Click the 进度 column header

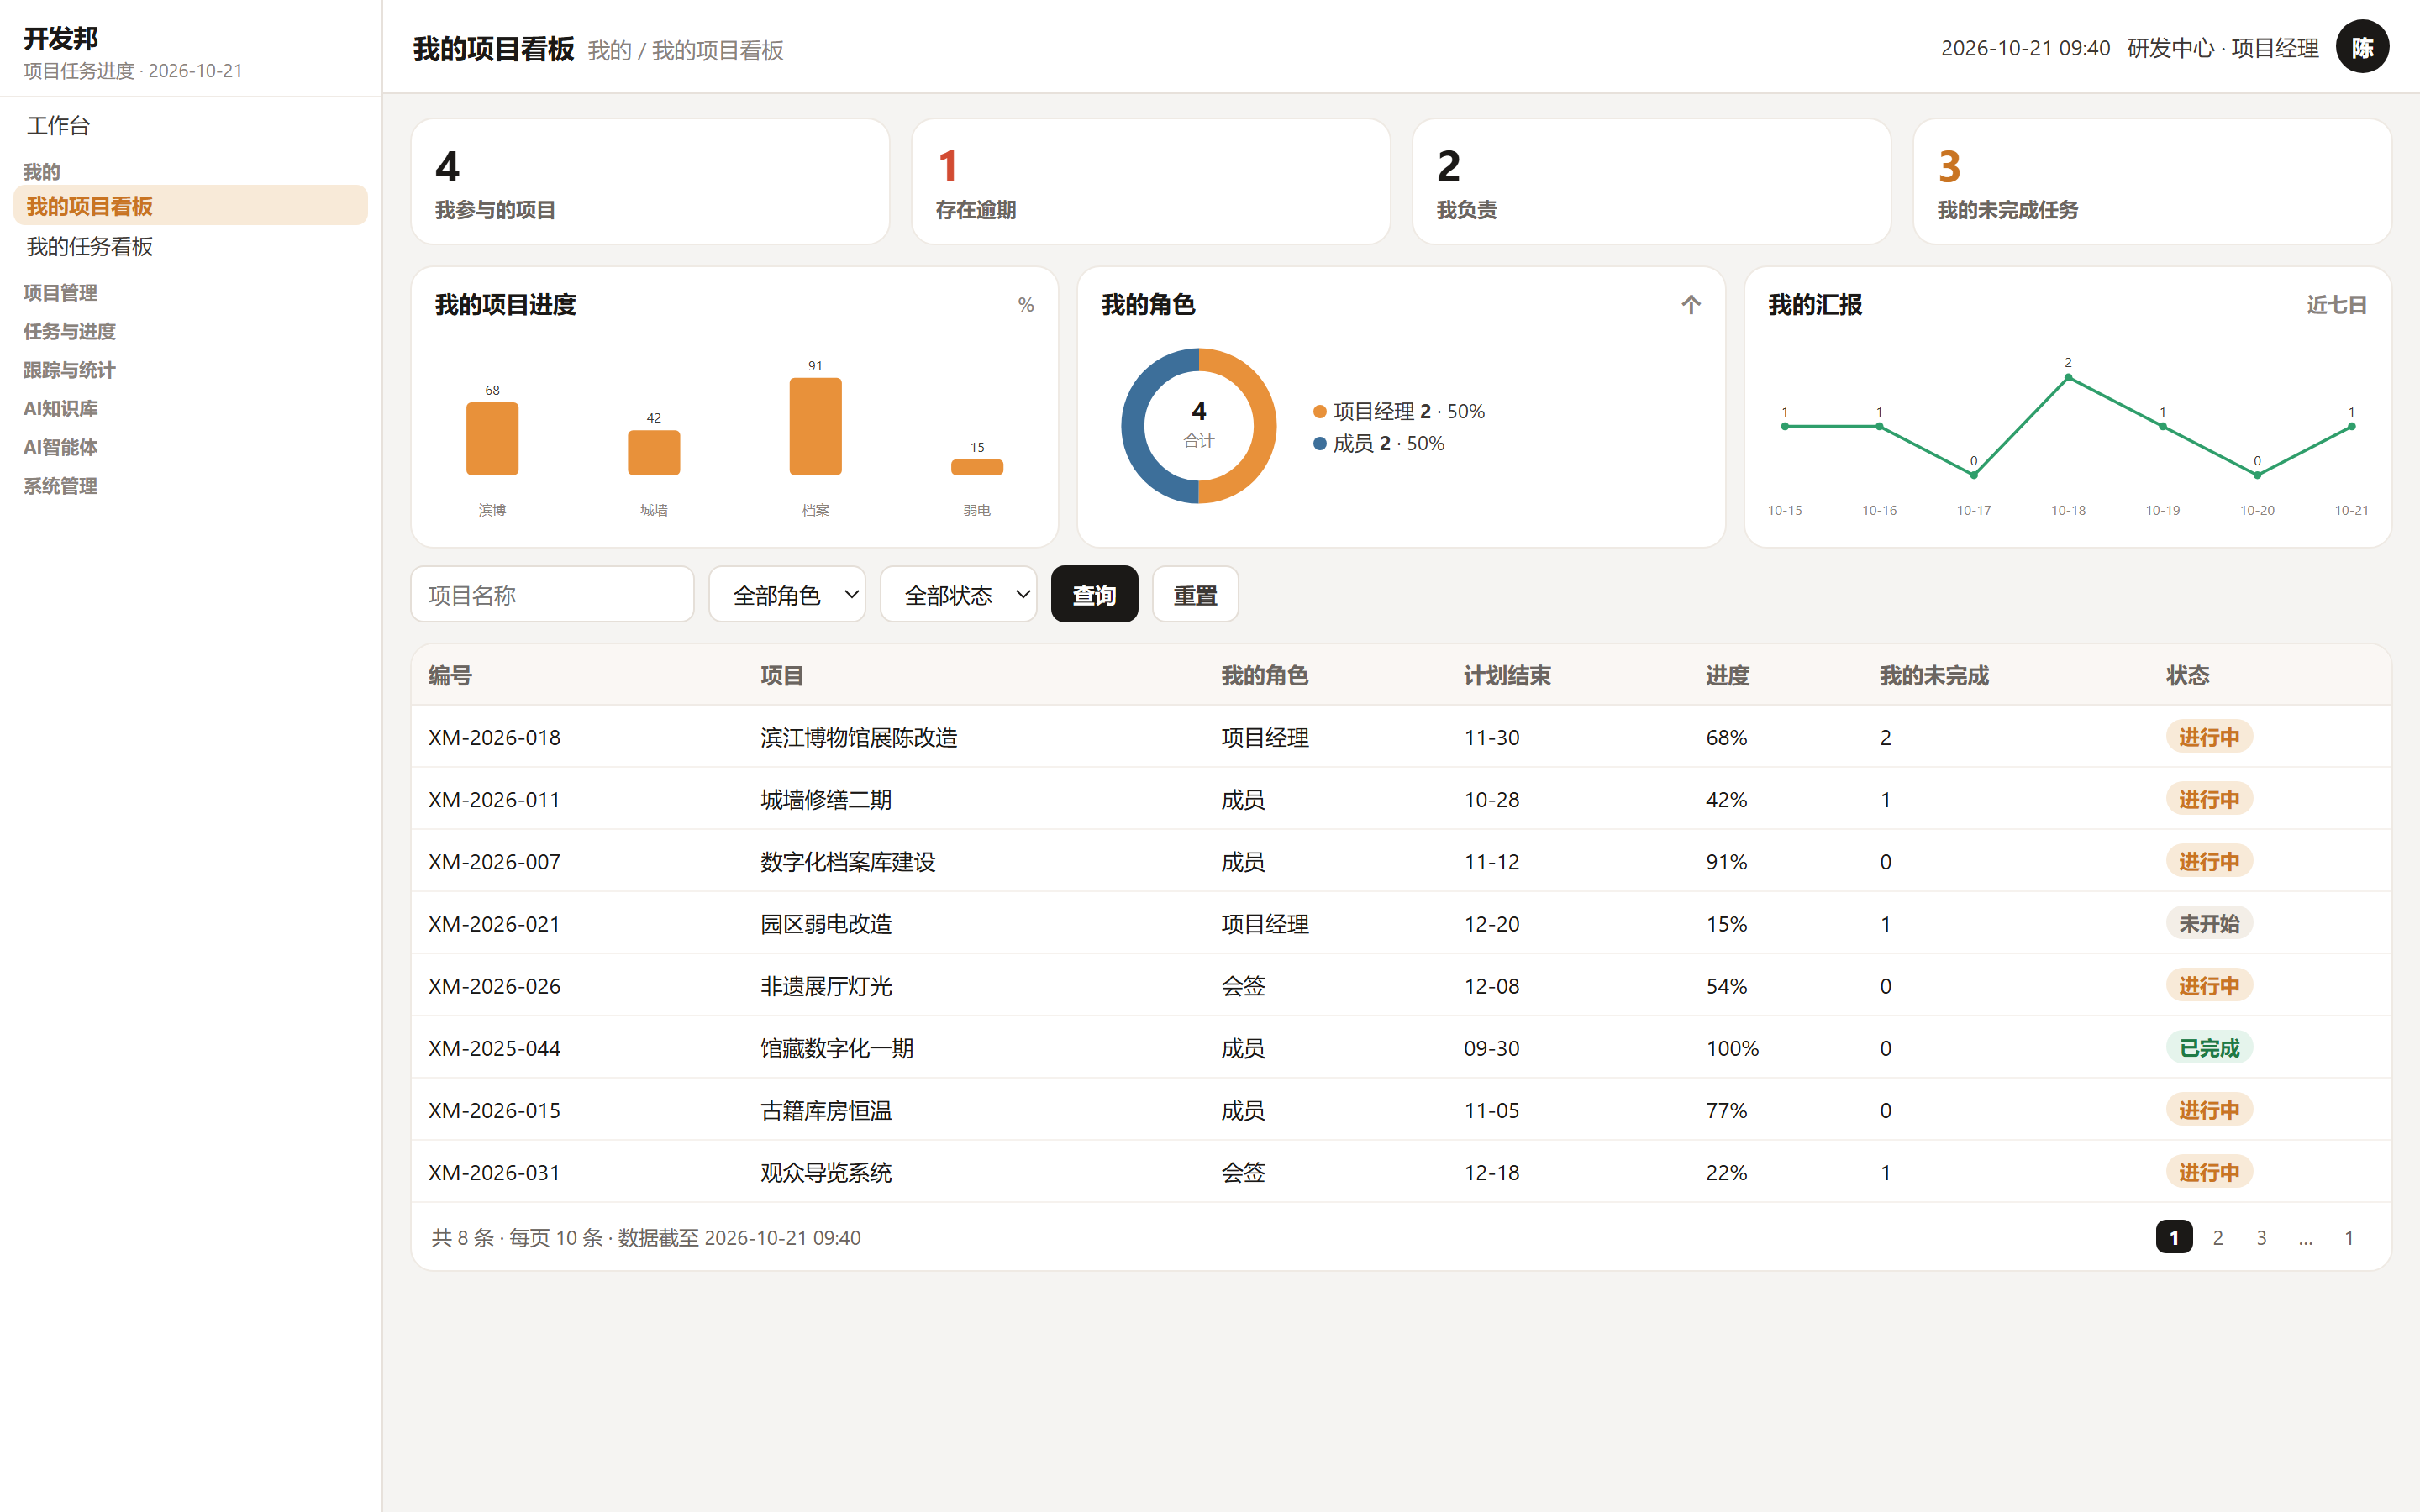tap(1727, 676)
